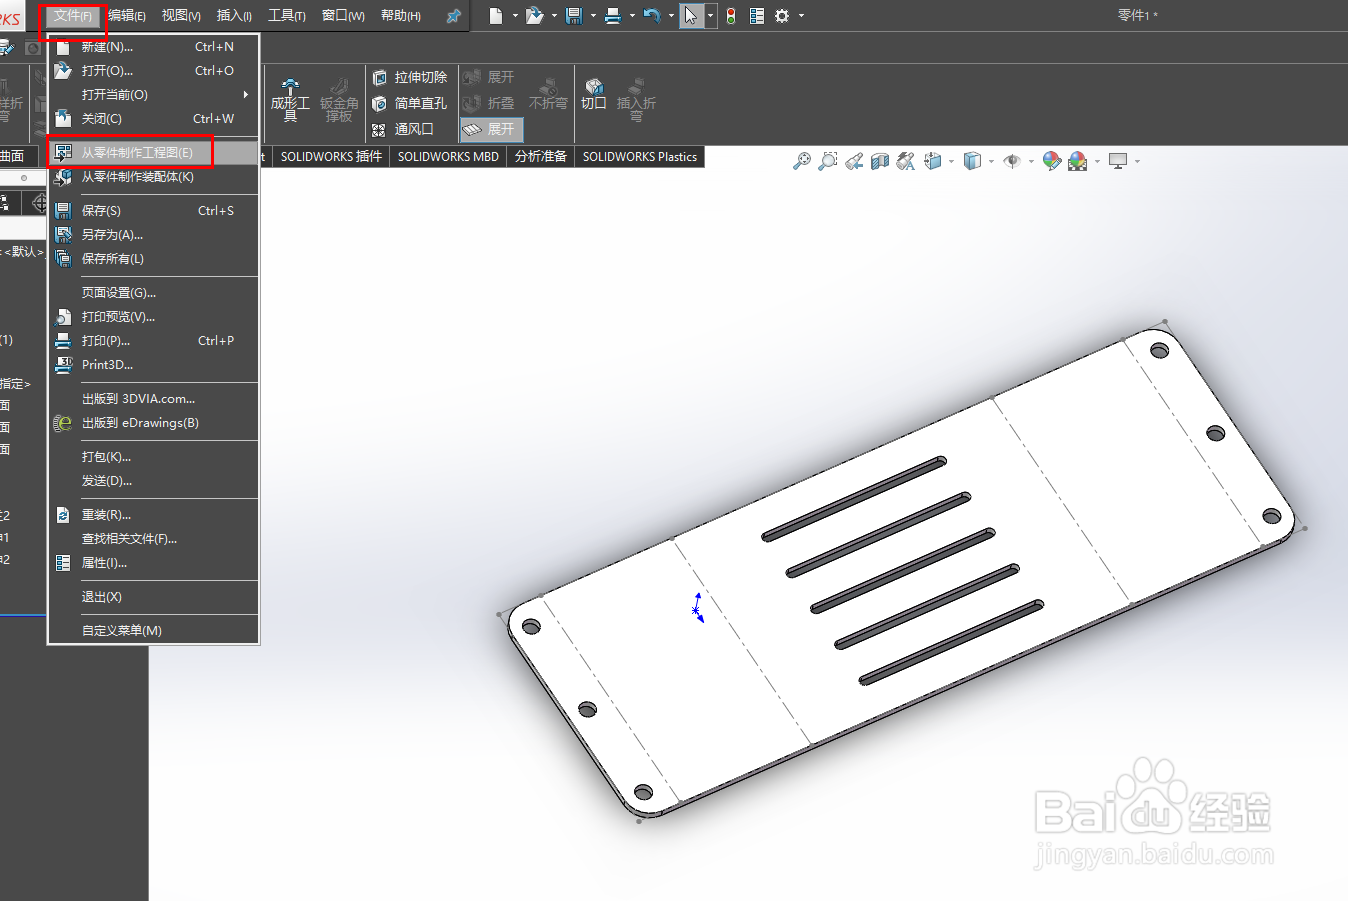Choose Print3D... in File menu
Image resolution: width=1348 pixels, height=901 pixels.
154,365
